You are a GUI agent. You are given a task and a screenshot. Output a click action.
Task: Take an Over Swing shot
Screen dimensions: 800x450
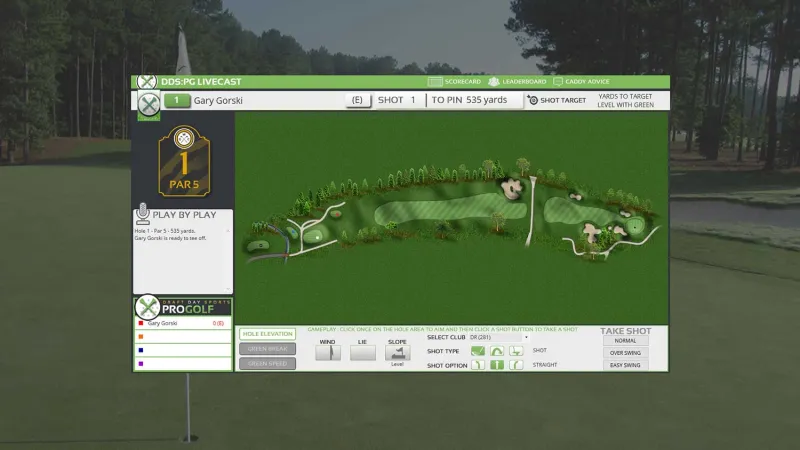625,353
